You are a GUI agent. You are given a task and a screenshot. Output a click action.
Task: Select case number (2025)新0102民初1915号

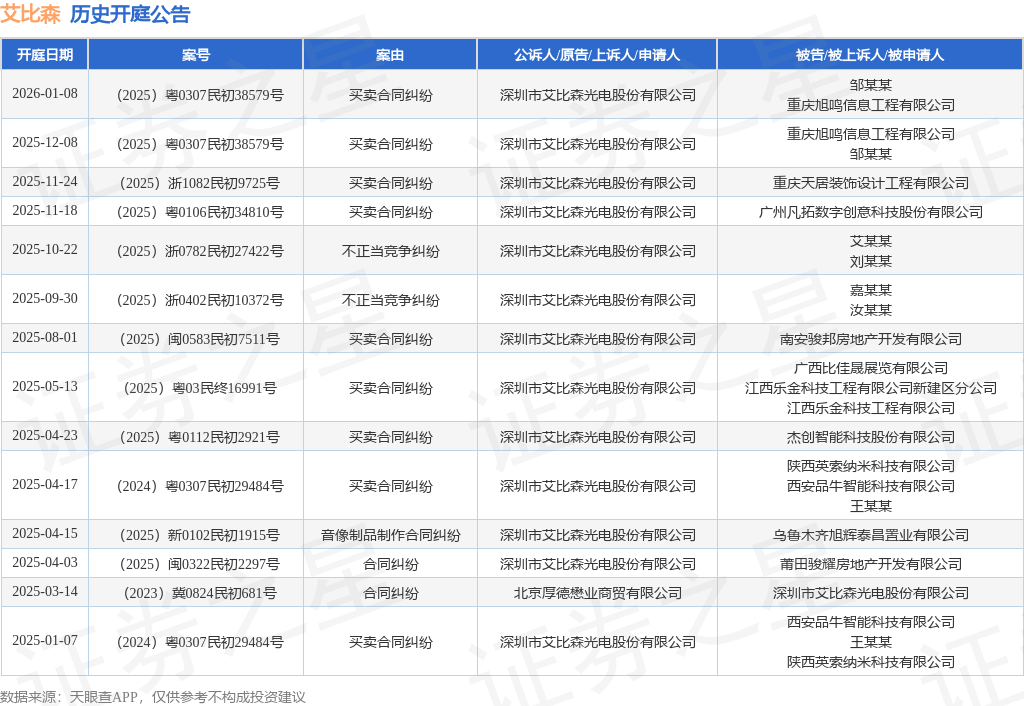point(199,536)
